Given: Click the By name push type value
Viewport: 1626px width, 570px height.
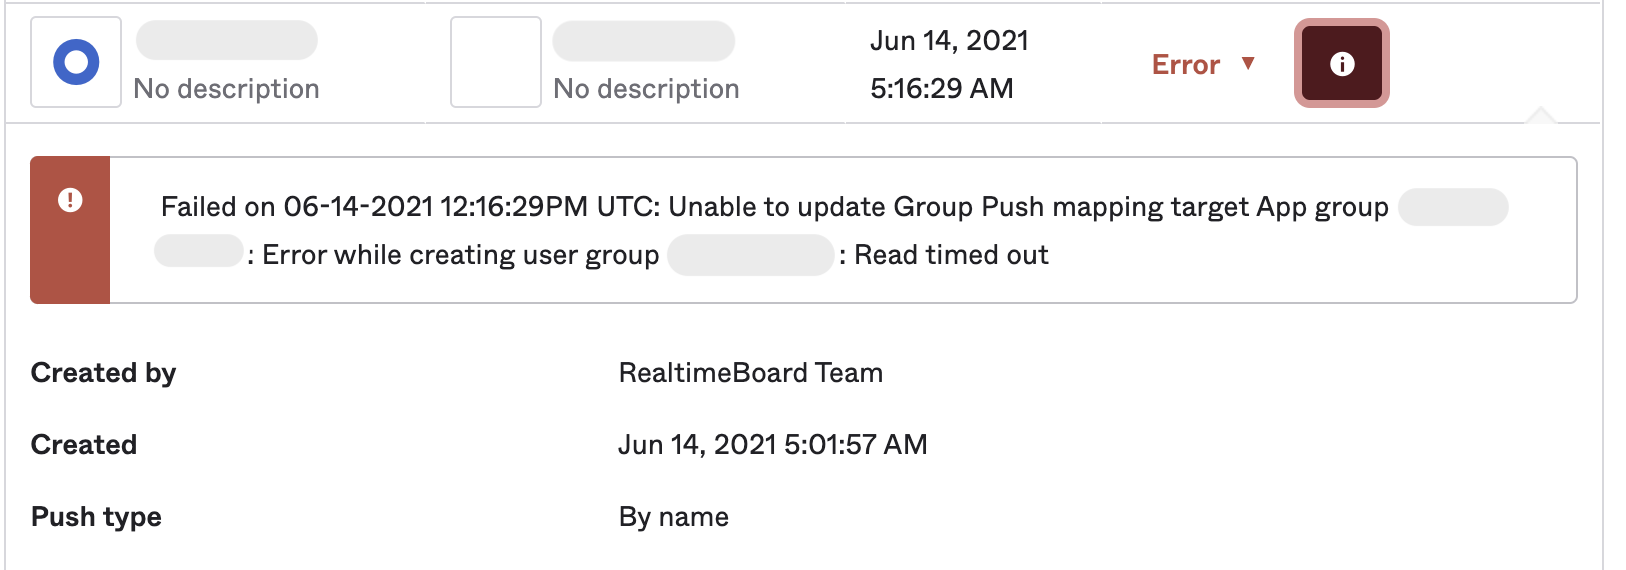Looking at the screenshot, I should click(x=674, y=517).
